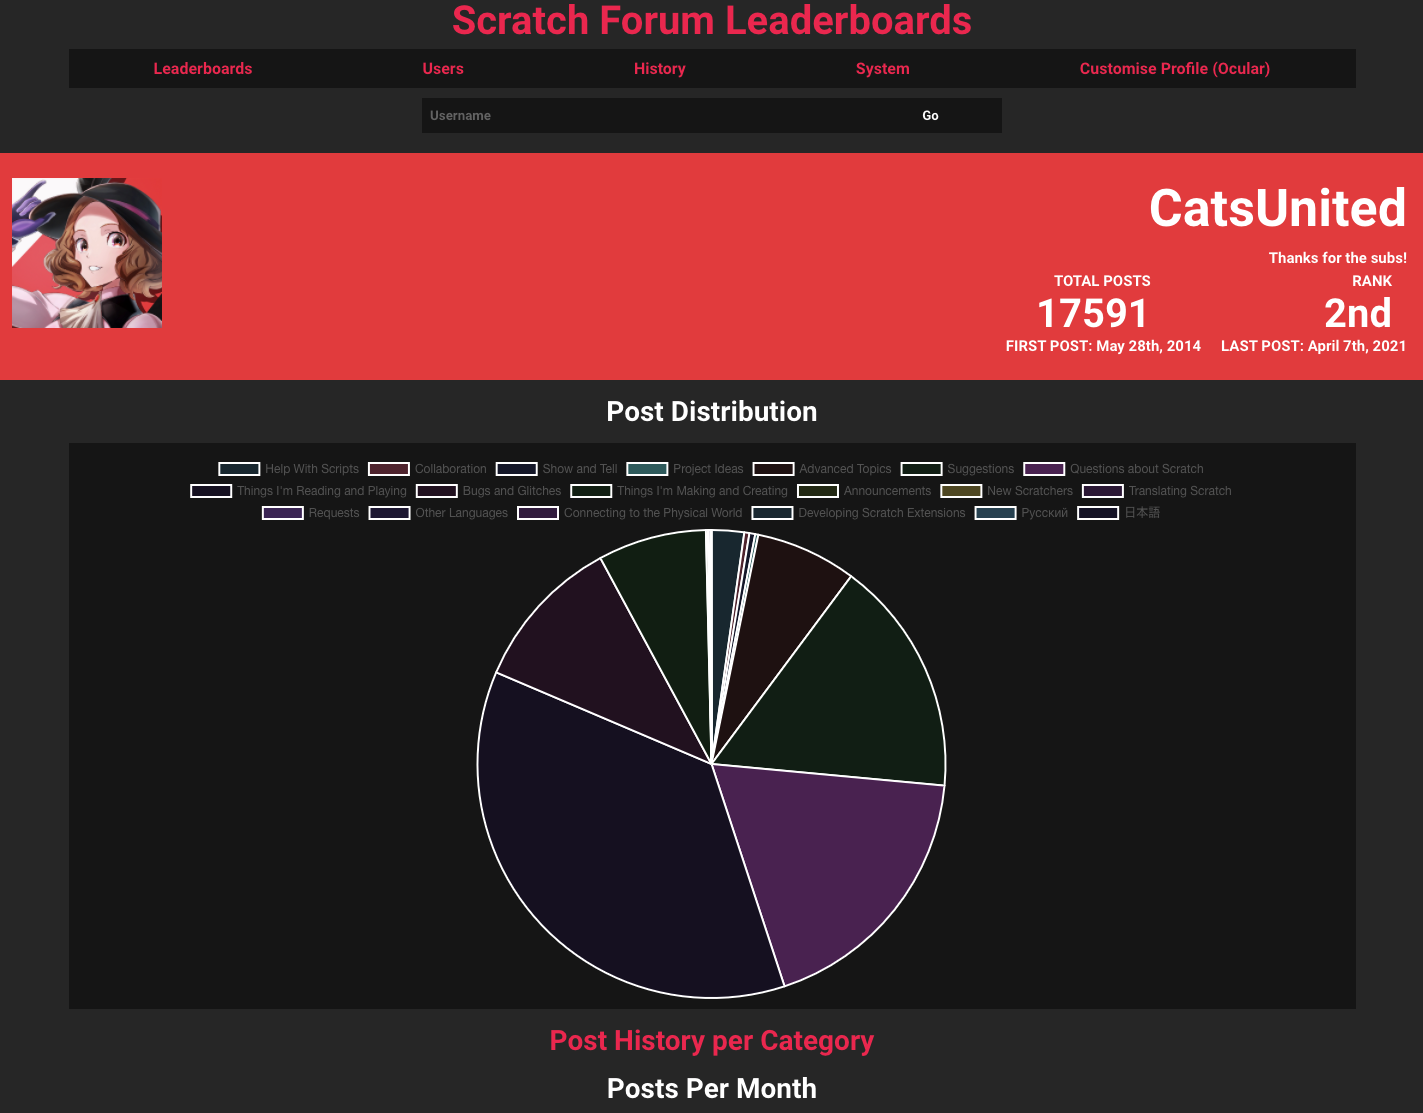The height and width of the screenshot is (1113, 1423).
Task: Click the Post Distribution heading
Action: click(712, 411)
